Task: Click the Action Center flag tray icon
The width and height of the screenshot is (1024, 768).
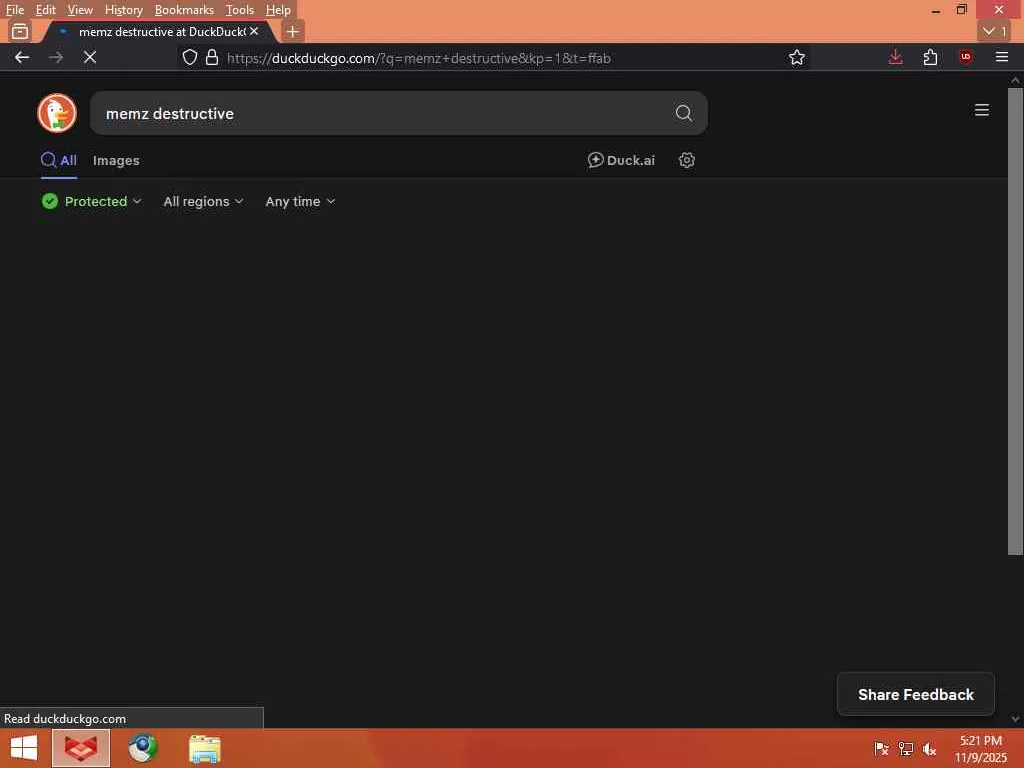Action: point(881,749)
